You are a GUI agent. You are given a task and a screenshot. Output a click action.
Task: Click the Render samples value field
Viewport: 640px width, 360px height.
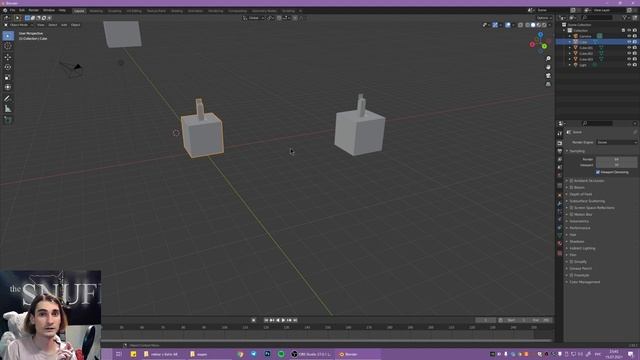616,159
